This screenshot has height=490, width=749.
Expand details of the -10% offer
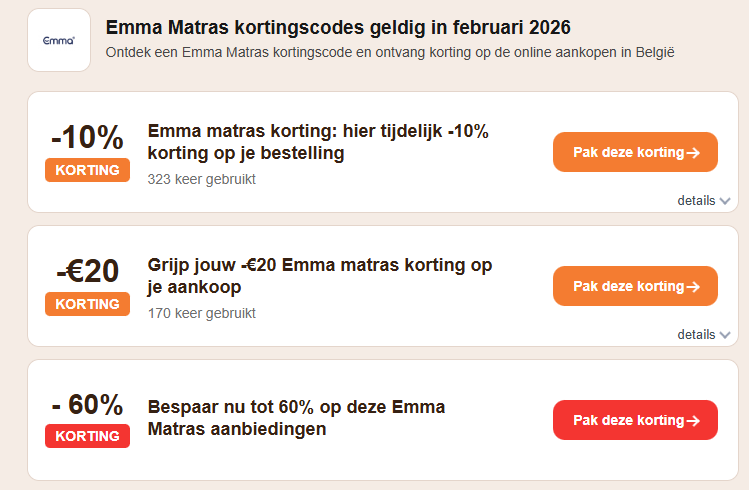[696, 200]
